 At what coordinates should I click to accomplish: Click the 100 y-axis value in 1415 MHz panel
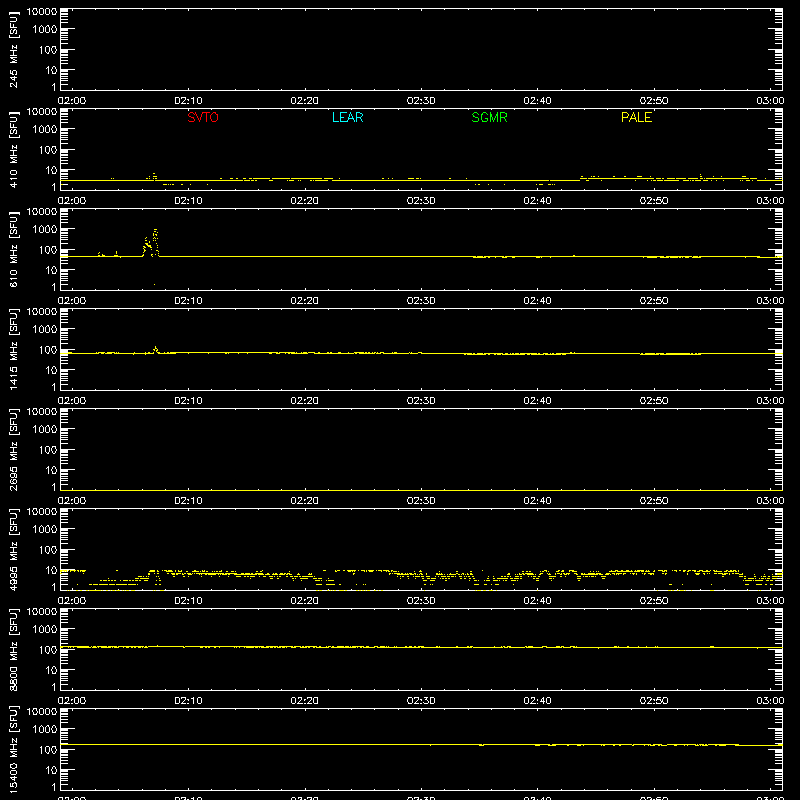48,350
